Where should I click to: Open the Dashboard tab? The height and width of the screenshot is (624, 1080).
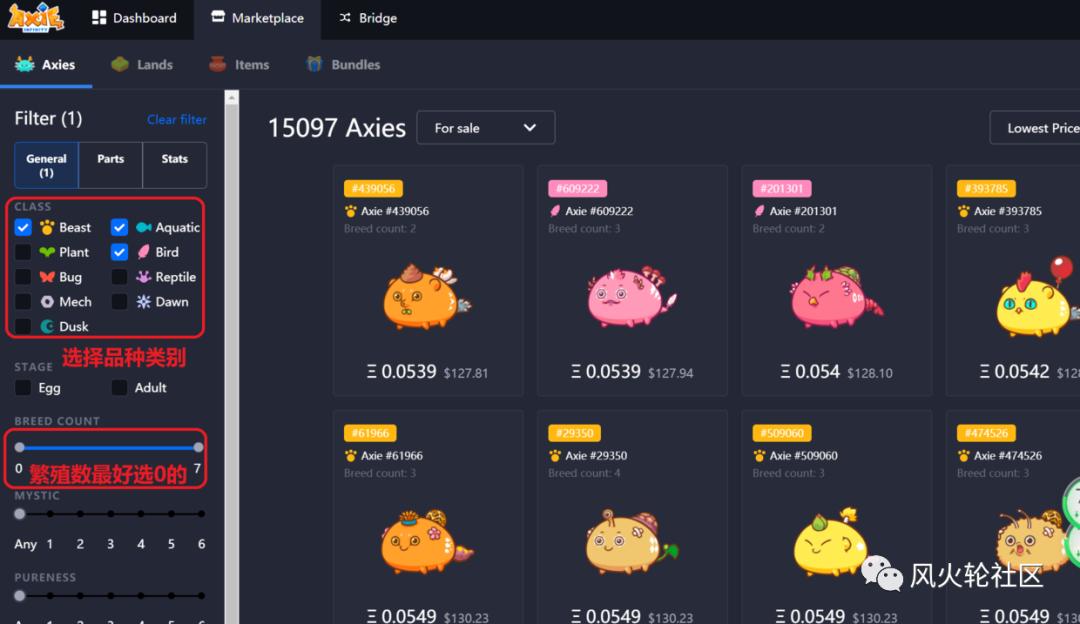(134, 18)
